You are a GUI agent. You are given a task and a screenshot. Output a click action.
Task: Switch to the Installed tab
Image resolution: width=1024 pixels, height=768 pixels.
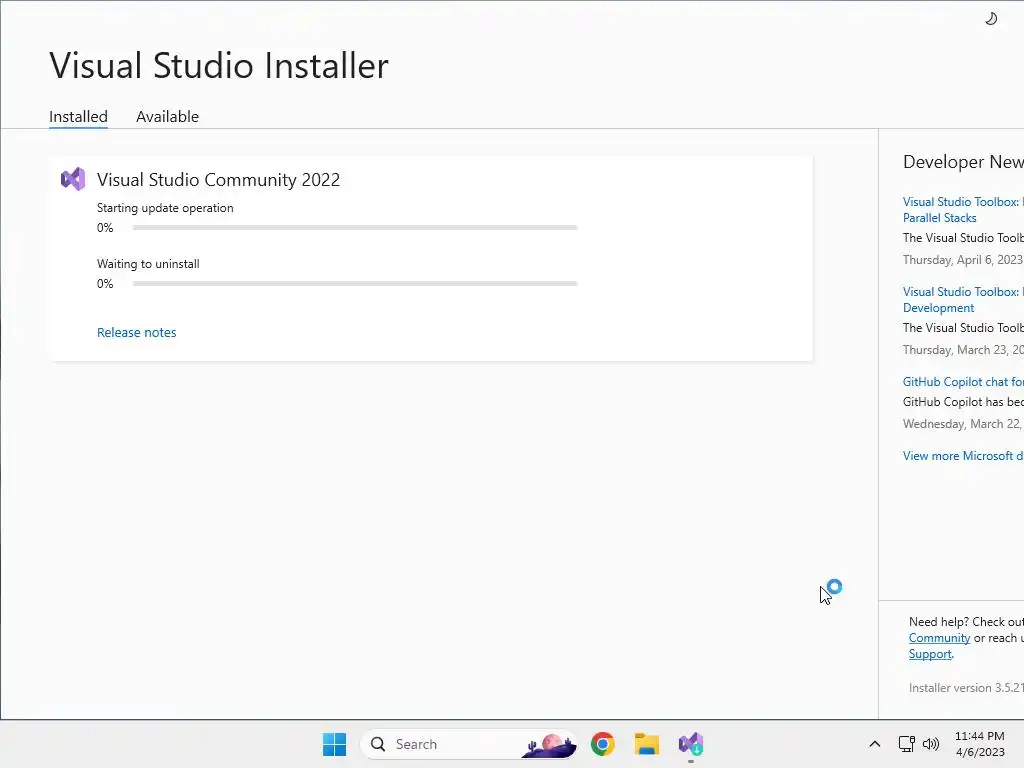click(78, 116)
